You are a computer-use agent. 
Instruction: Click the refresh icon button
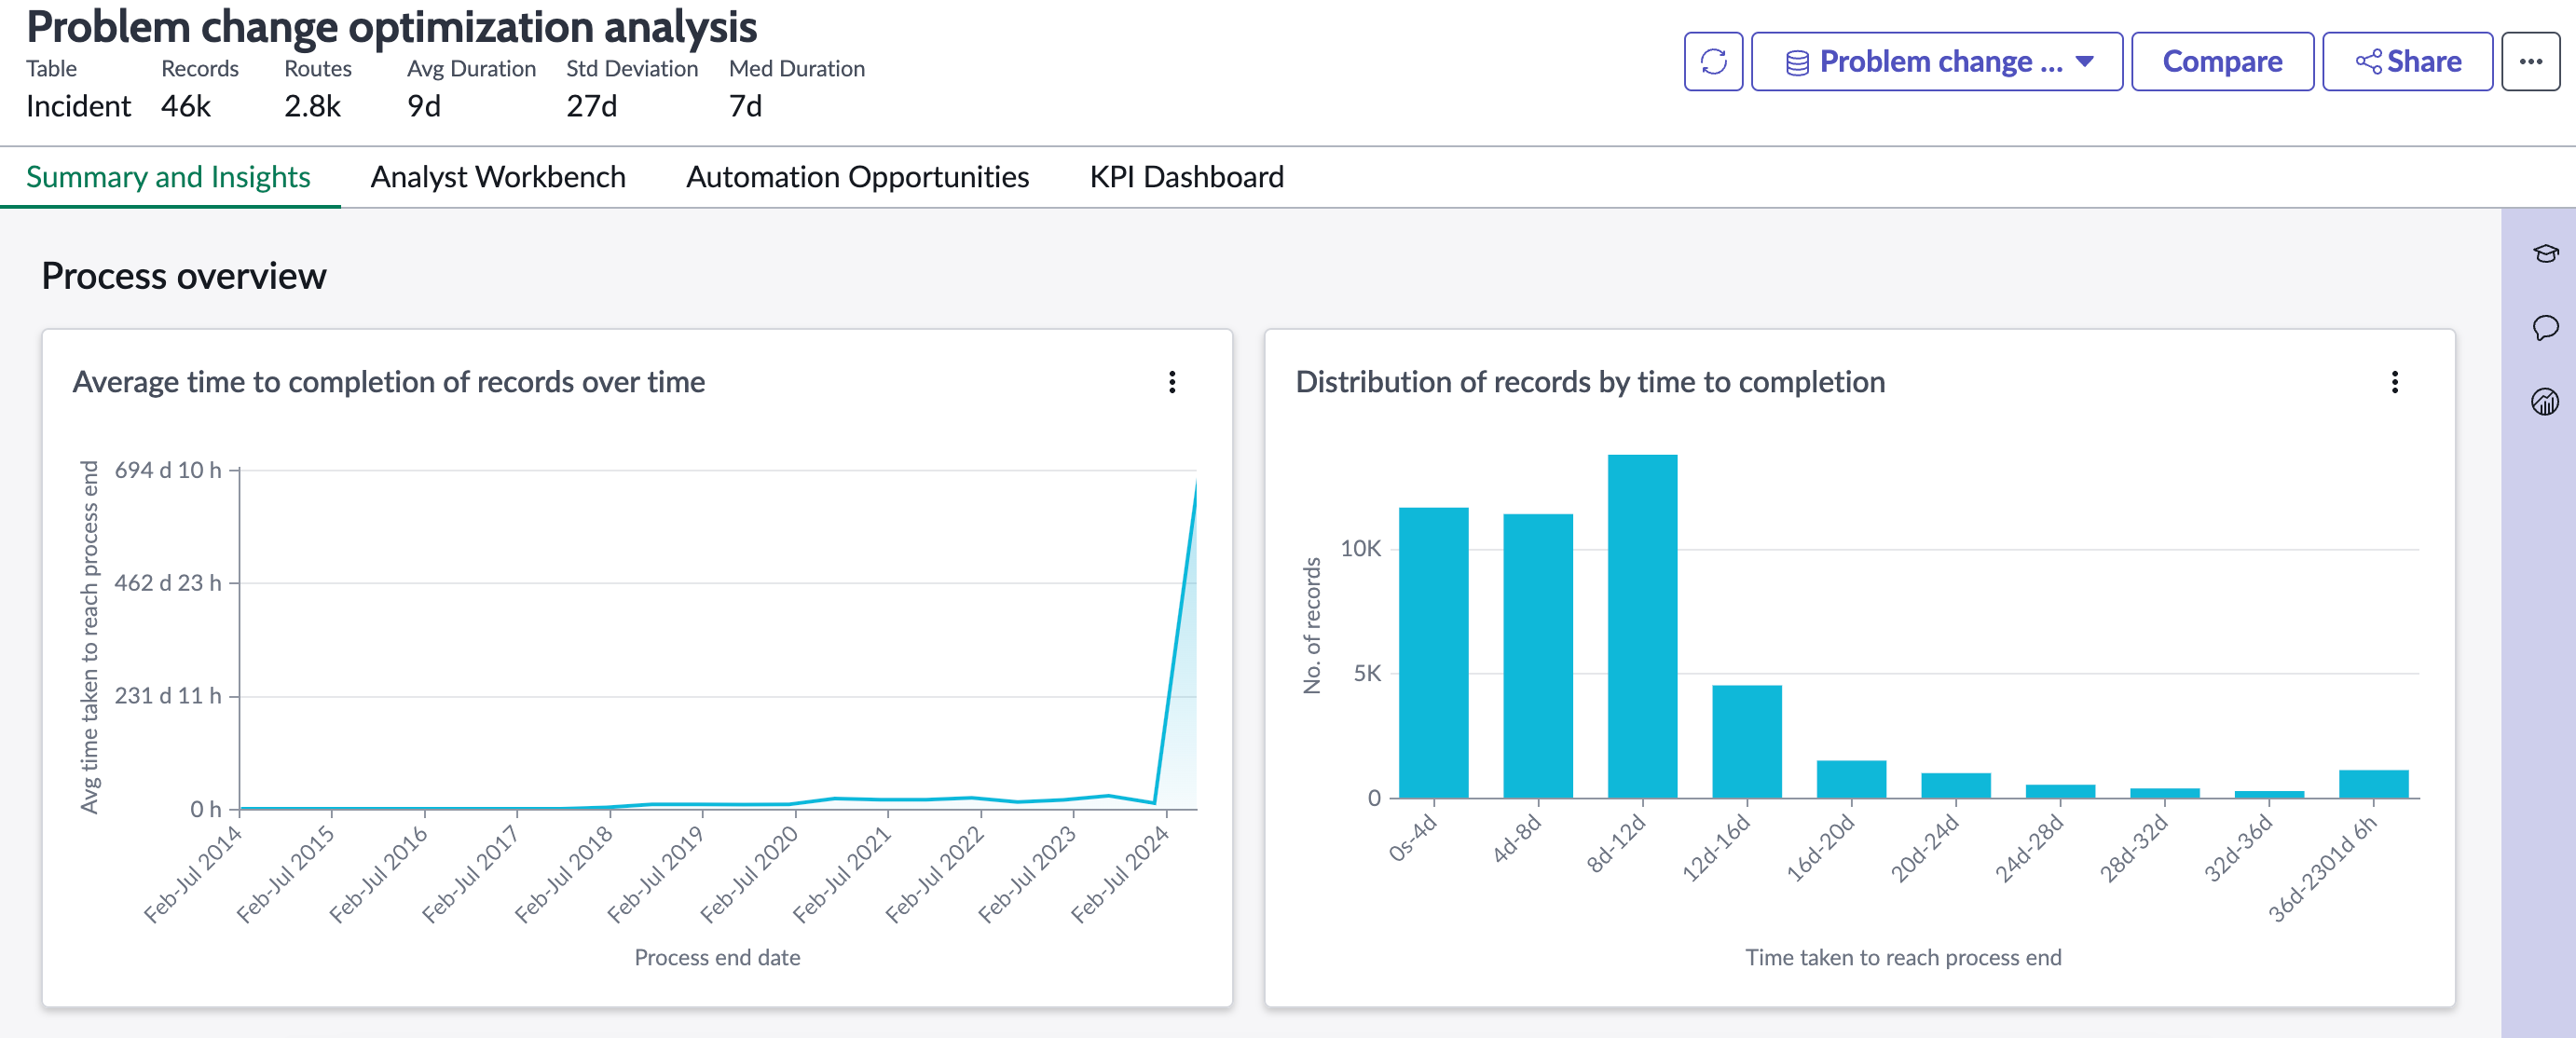click(1713, 62)
